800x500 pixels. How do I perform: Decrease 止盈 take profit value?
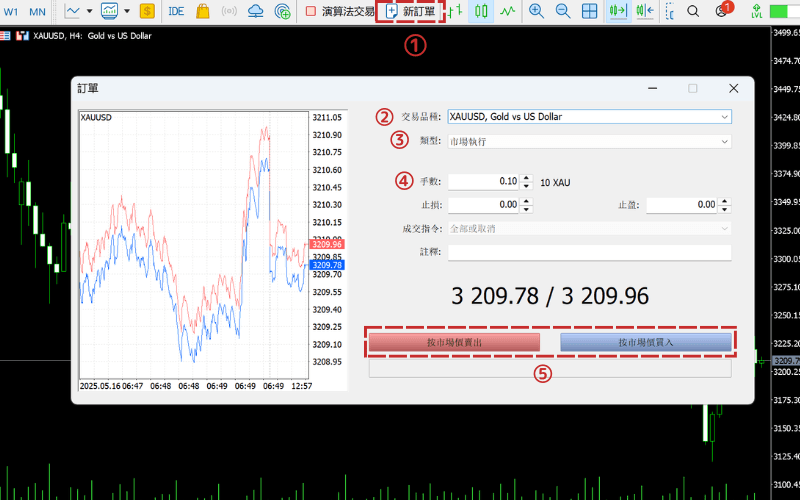[x=724, y=209]
